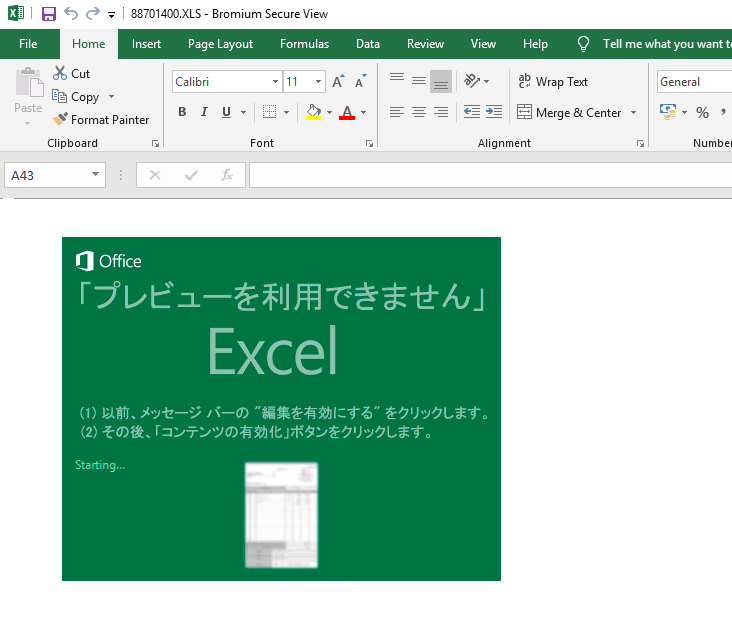
Task: Expand the Borders options arrow
Action: click(x=286, y=112)
